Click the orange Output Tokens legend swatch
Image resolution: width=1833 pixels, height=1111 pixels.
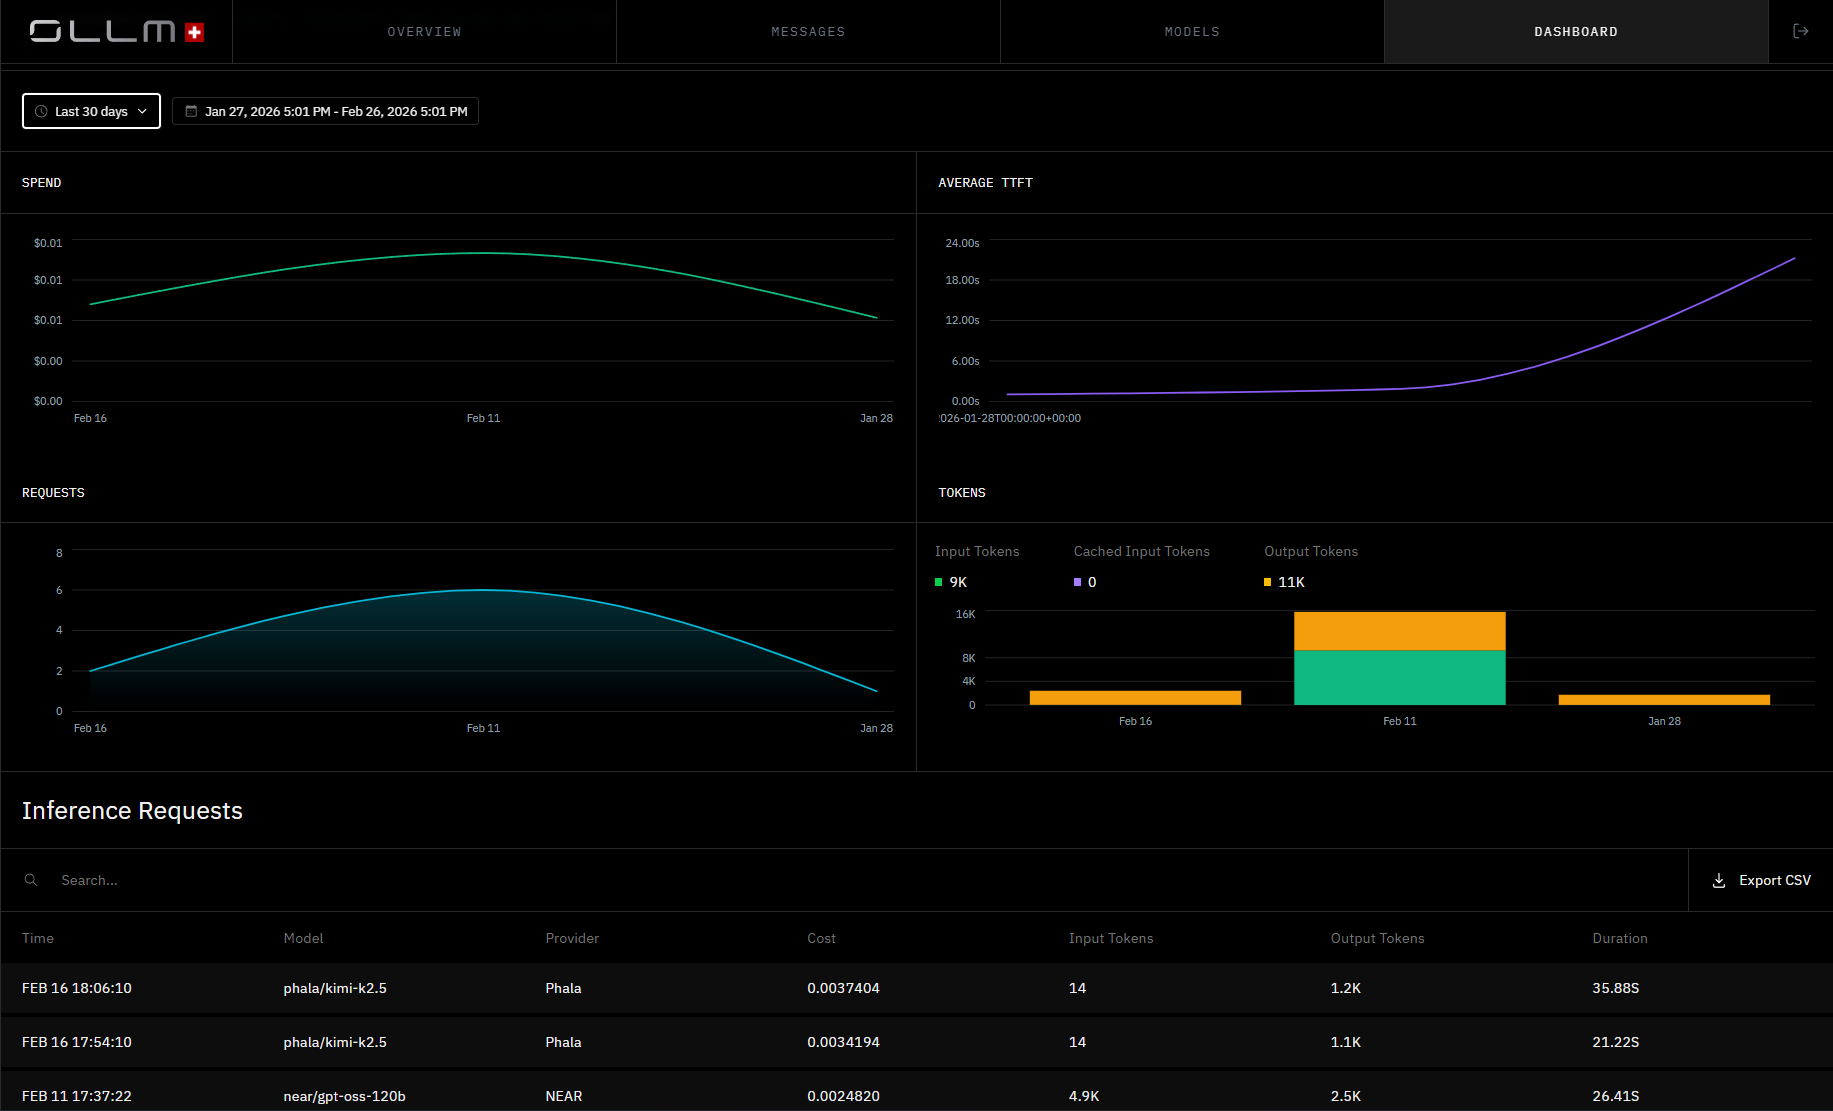1267,582
